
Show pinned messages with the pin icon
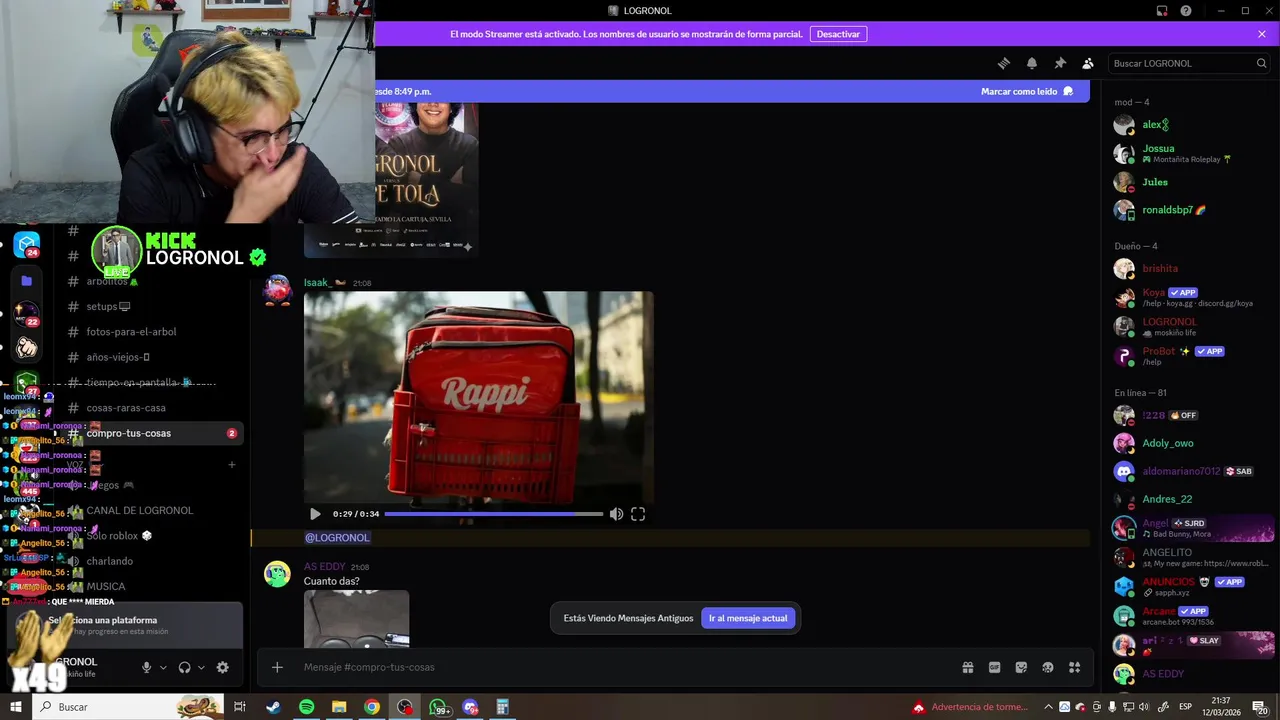coord(1060,63)
